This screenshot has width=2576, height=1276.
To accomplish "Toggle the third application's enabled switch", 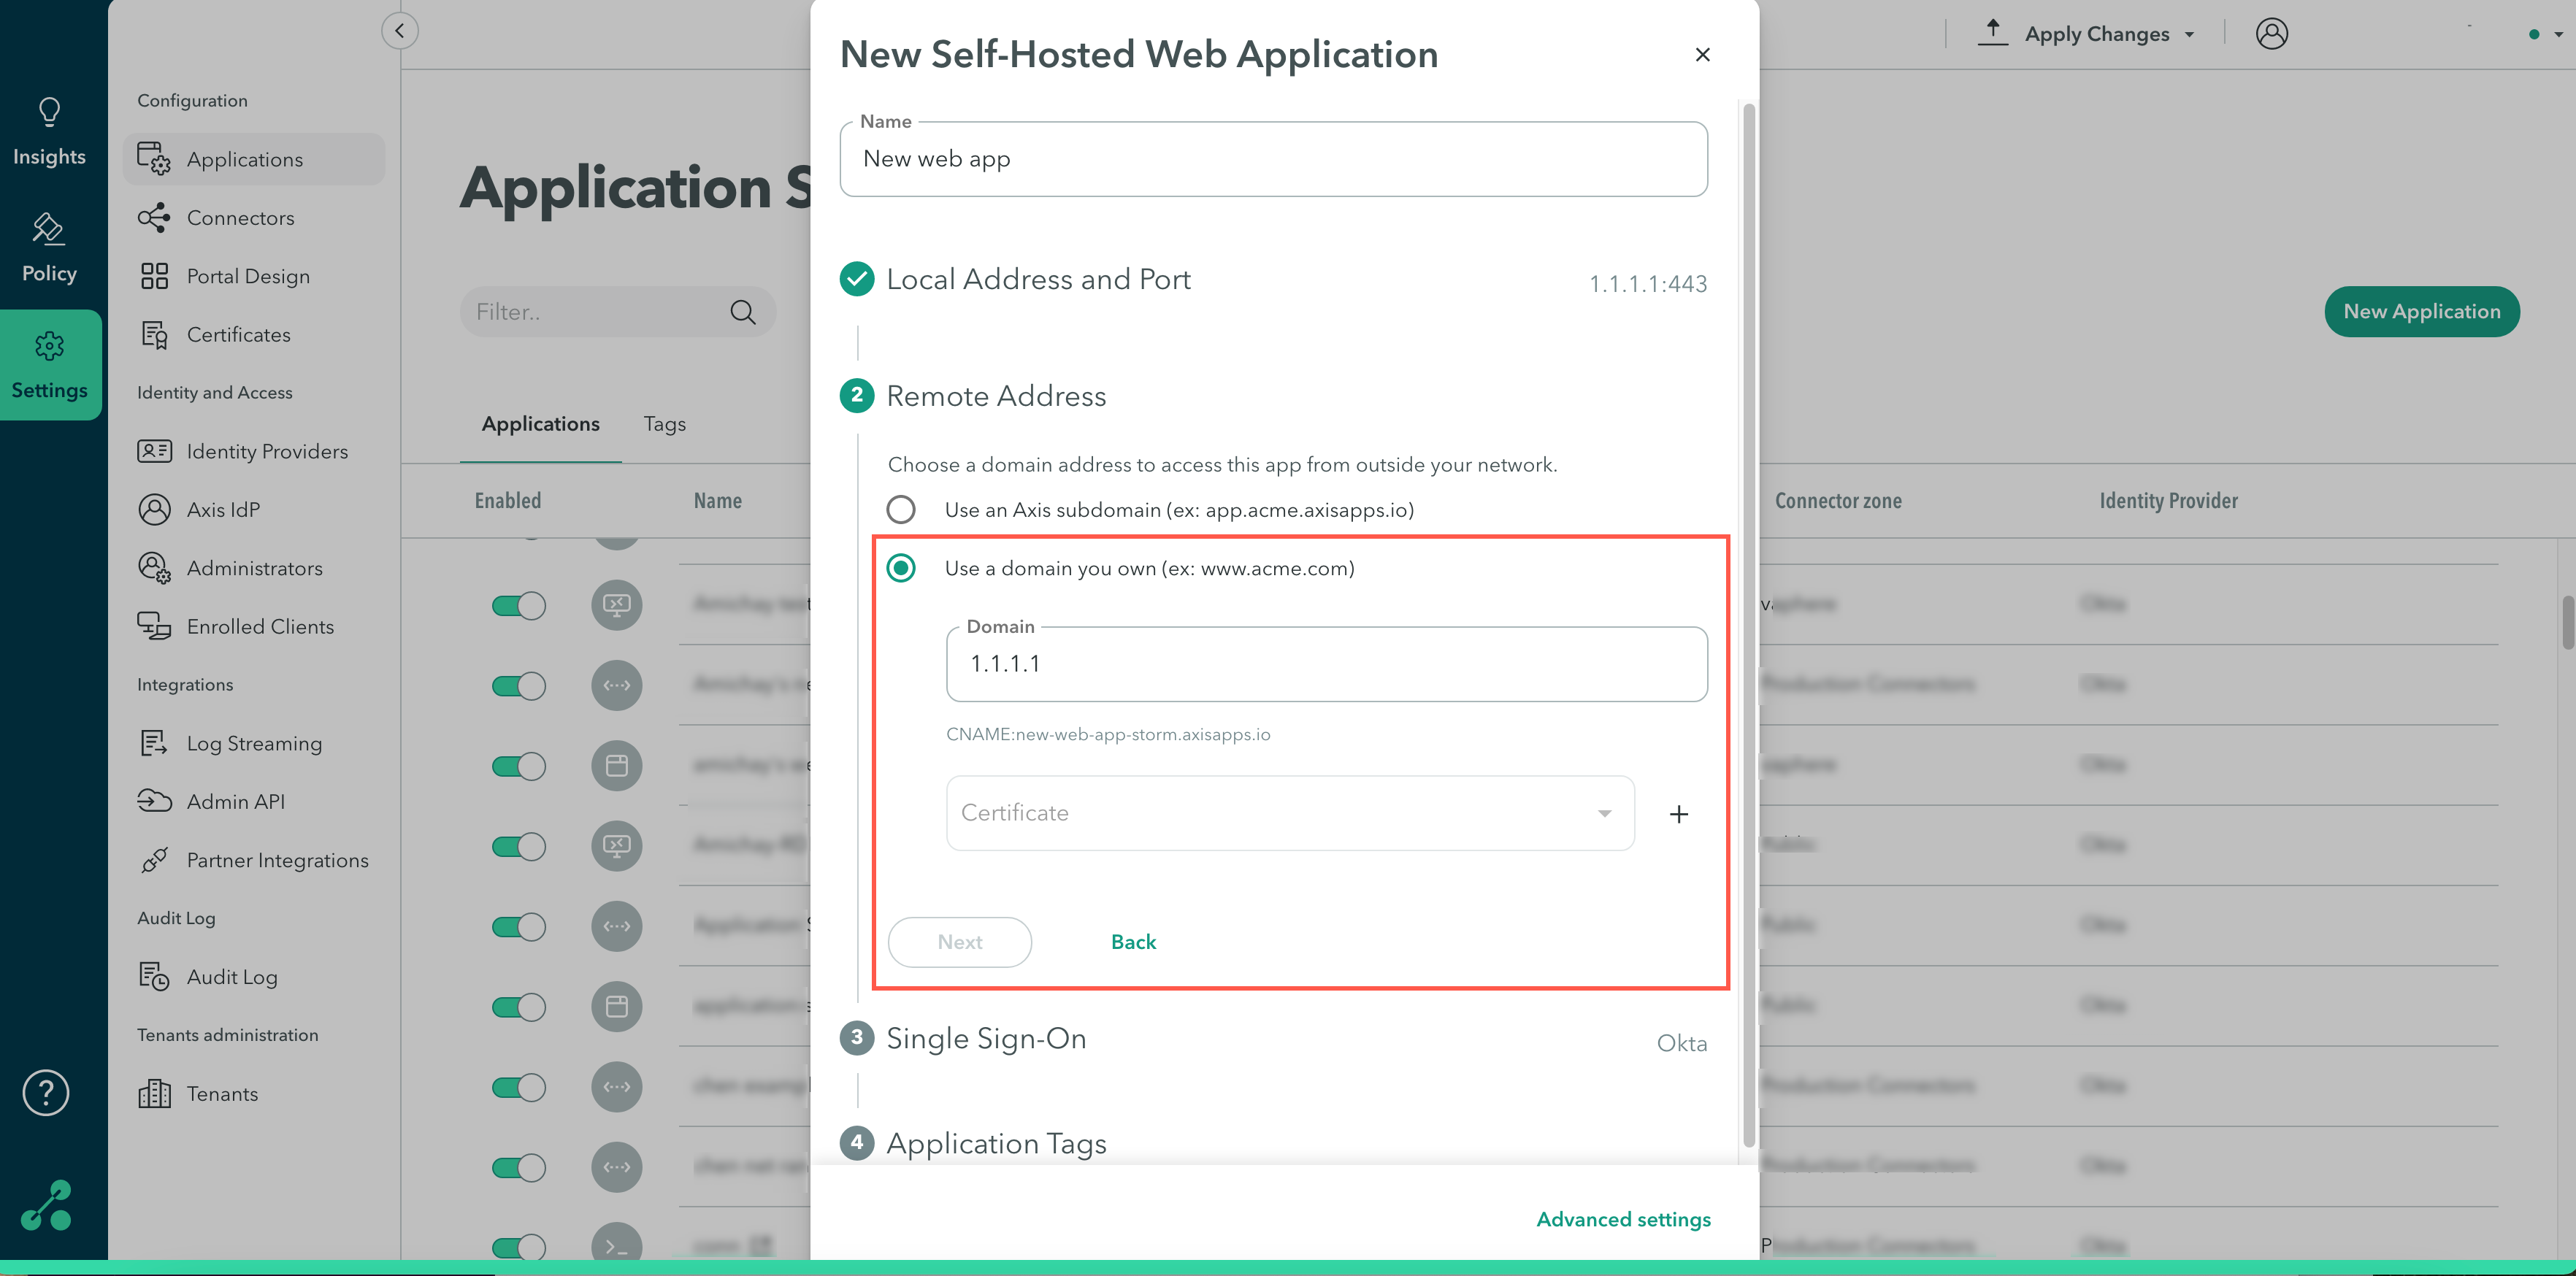I will [519, 766].
